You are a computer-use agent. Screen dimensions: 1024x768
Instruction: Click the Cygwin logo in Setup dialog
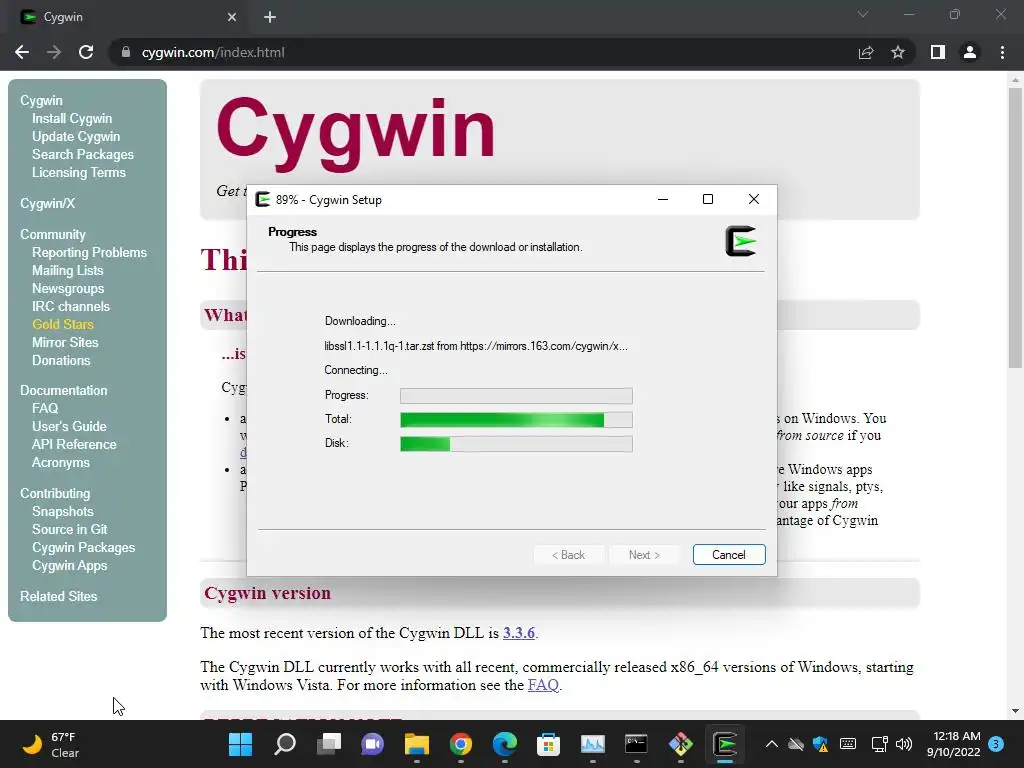[x=741, y=241]
